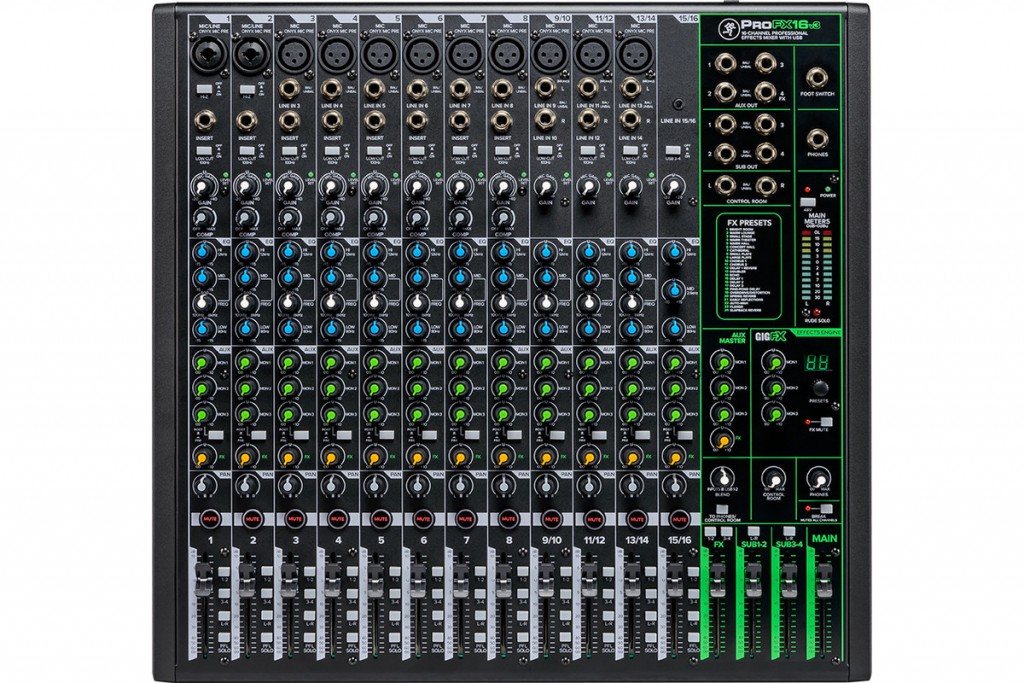Screen dimensions: 1024x683
Task: Click the channel 3 XLR mic input
Action: click(294, 55)
